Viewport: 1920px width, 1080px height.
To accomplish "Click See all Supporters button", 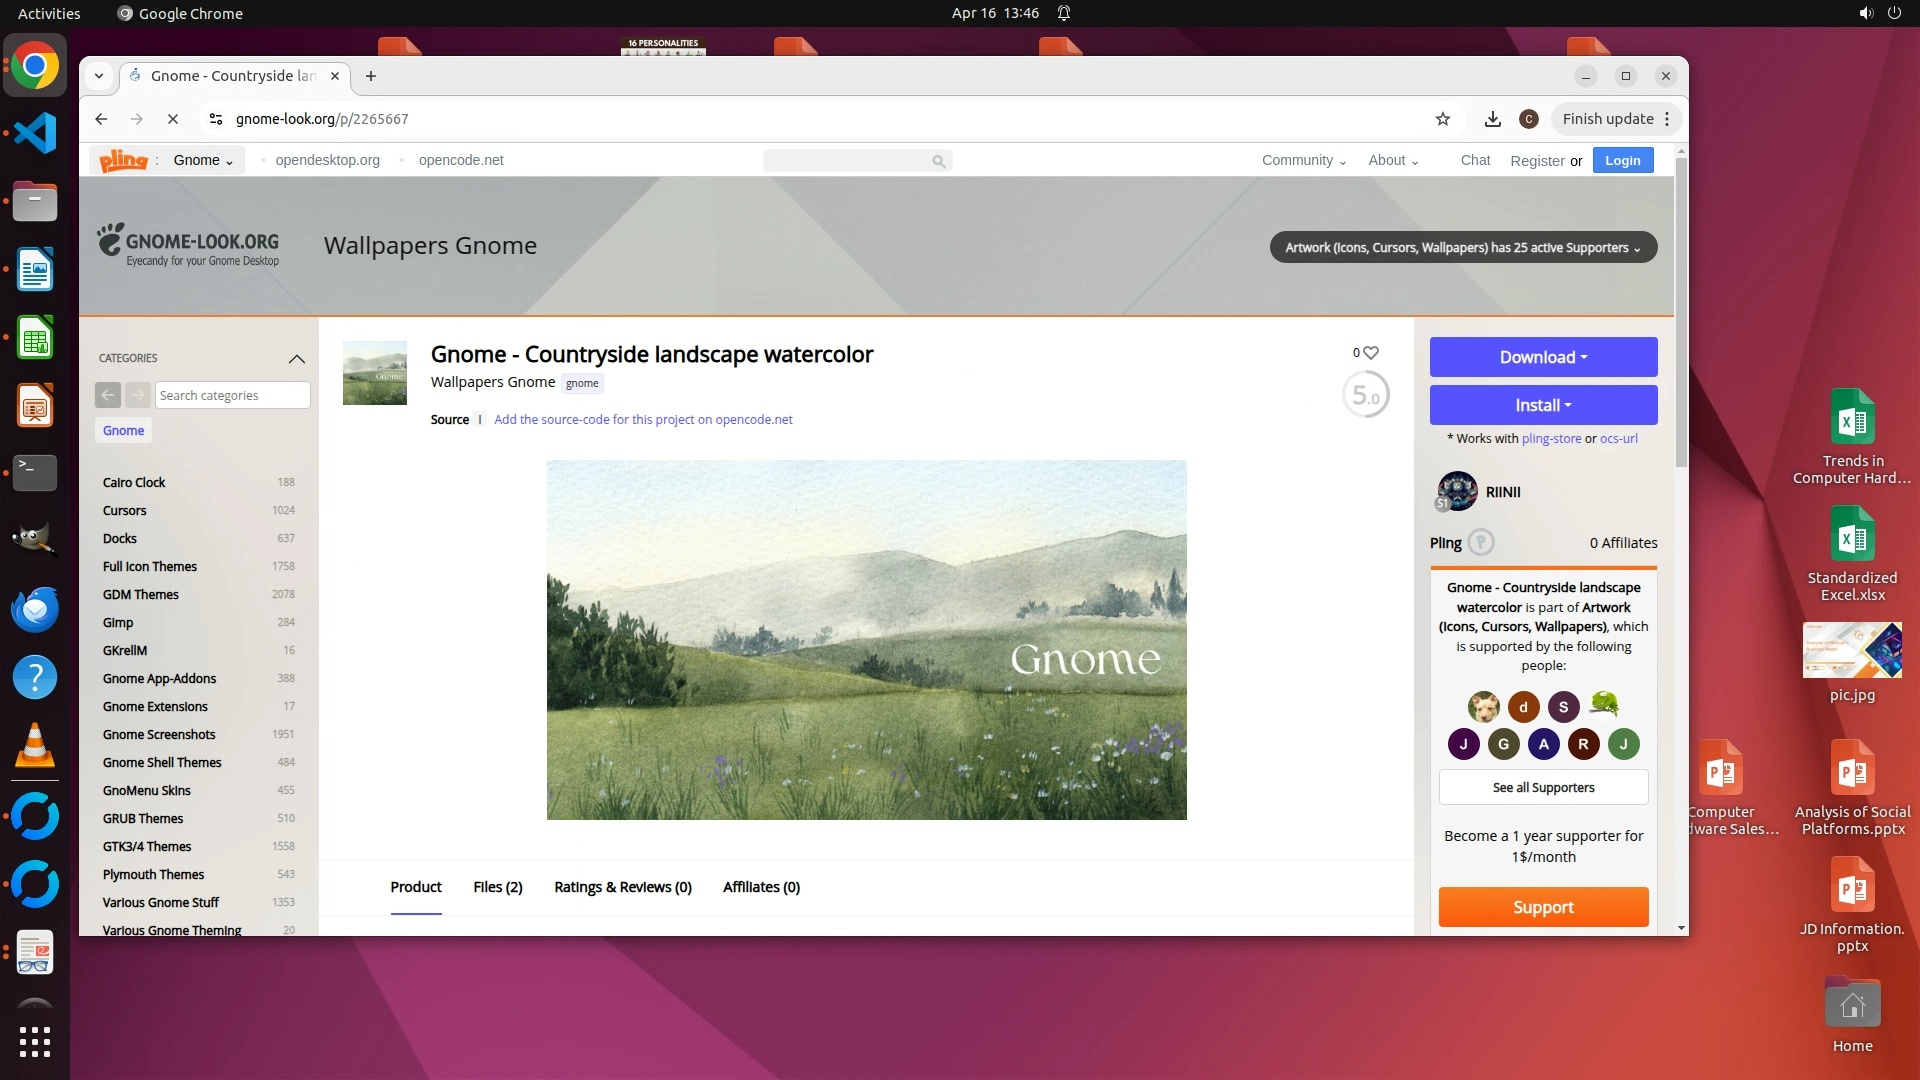I will click(1543, 787).
